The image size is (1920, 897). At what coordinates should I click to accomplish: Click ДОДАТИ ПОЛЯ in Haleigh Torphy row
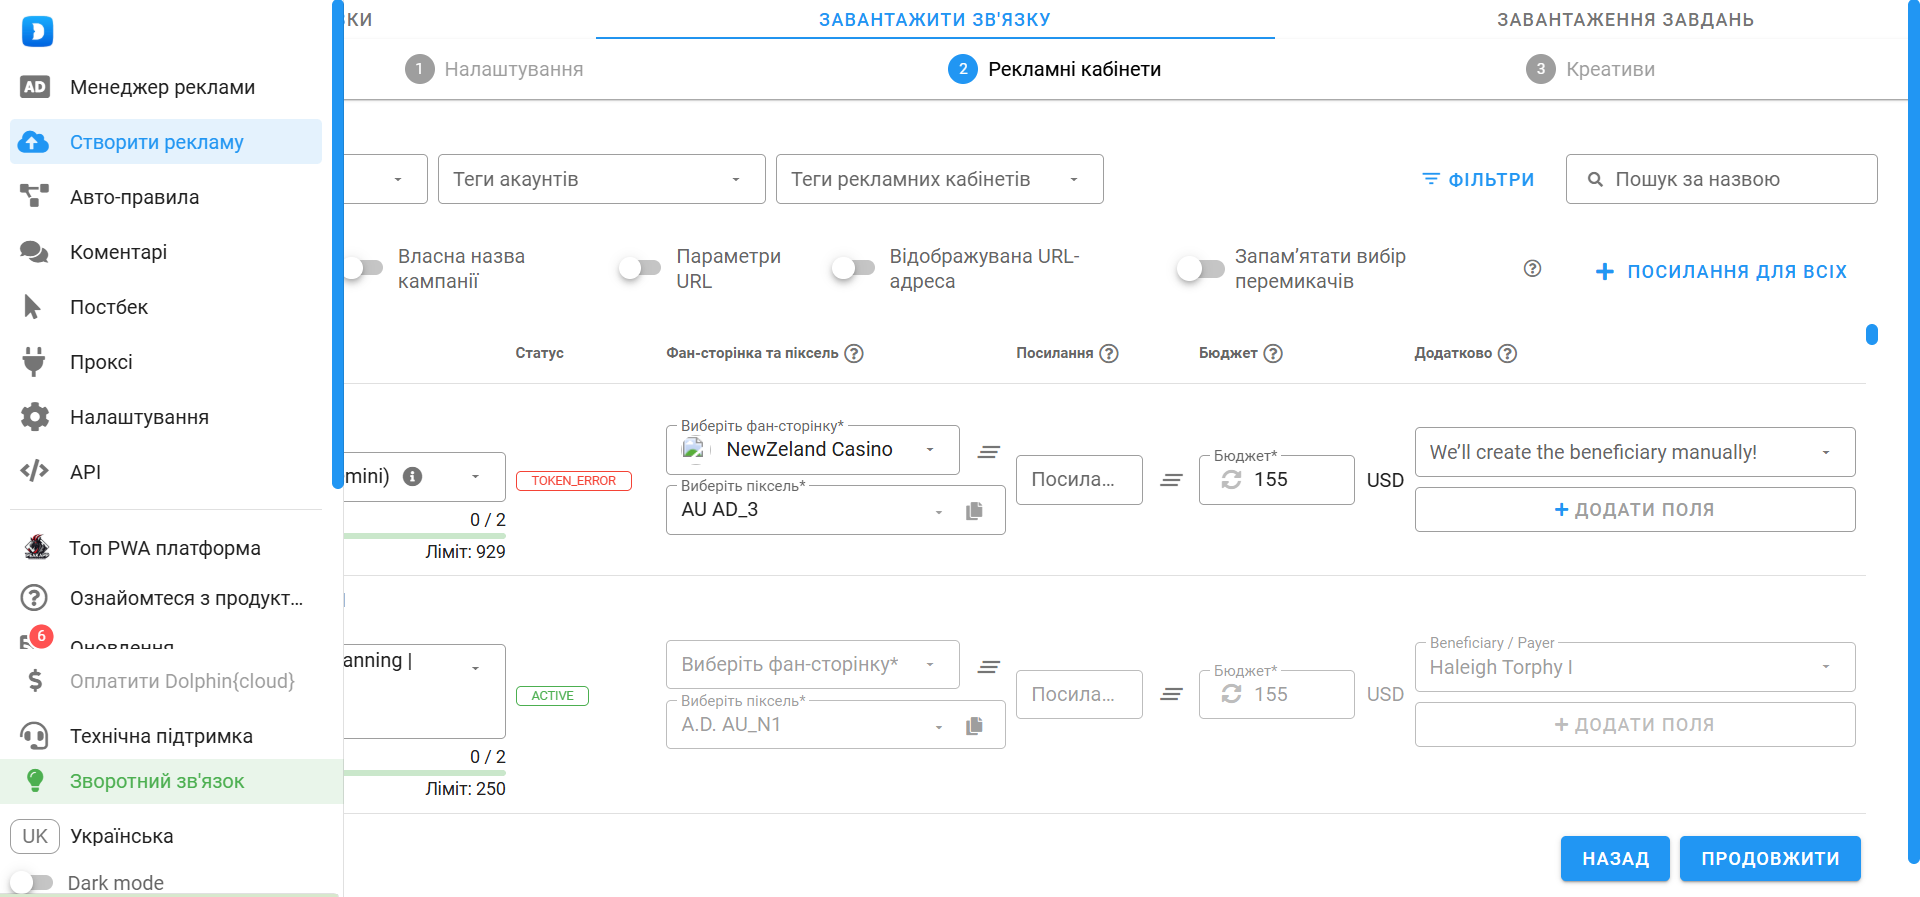1635,724
